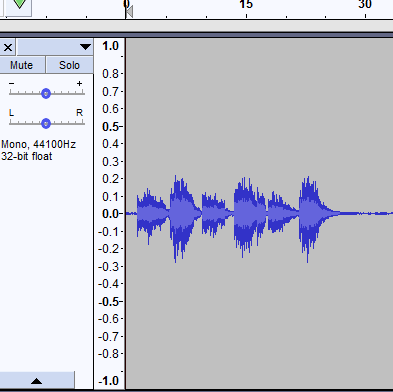Click the 0.5 mark on vertical scale
This screenshot has width=393, height=392.
tap(111, 127)
